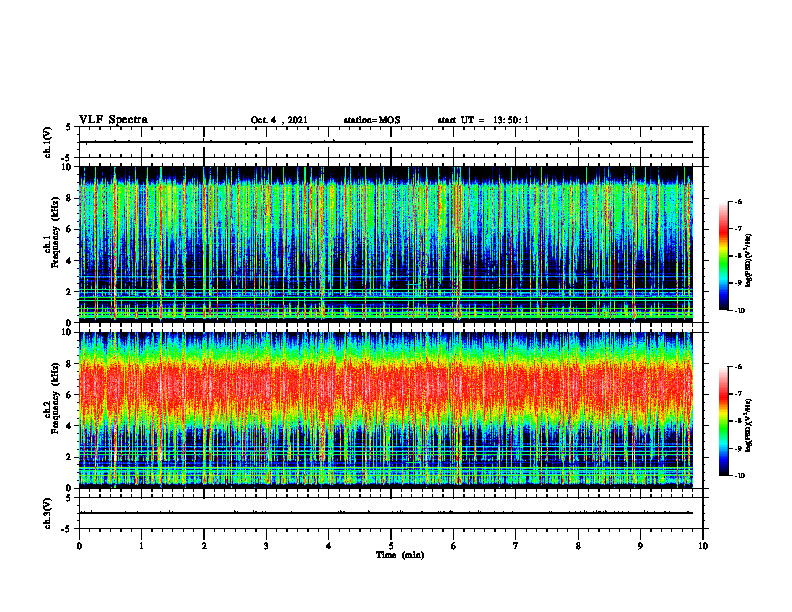Click the ch.1 color bar log(PSD) label
This screenshot has height=612, width=792.
click(749, 260)
